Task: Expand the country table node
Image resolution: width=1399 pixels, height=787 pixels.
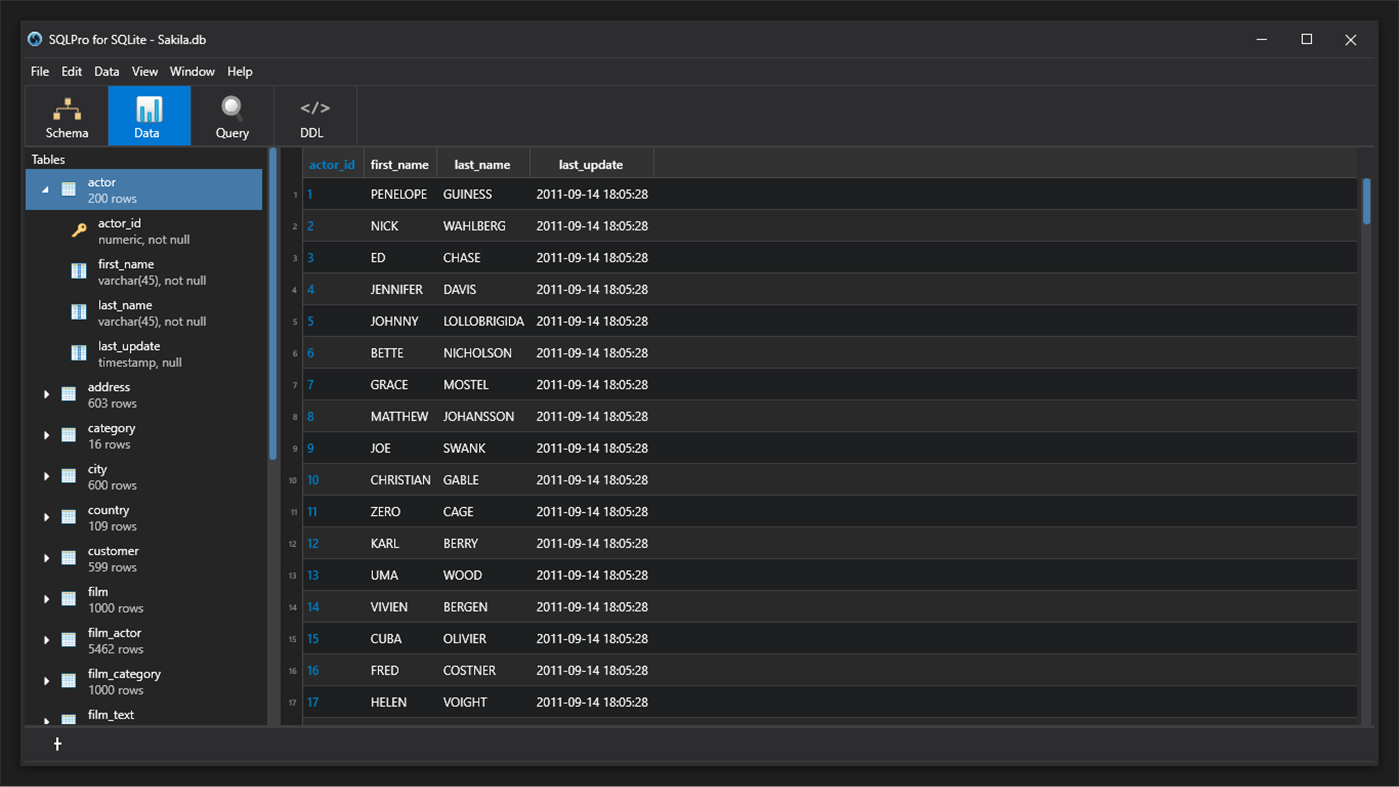Action: (x=46, y=517)
